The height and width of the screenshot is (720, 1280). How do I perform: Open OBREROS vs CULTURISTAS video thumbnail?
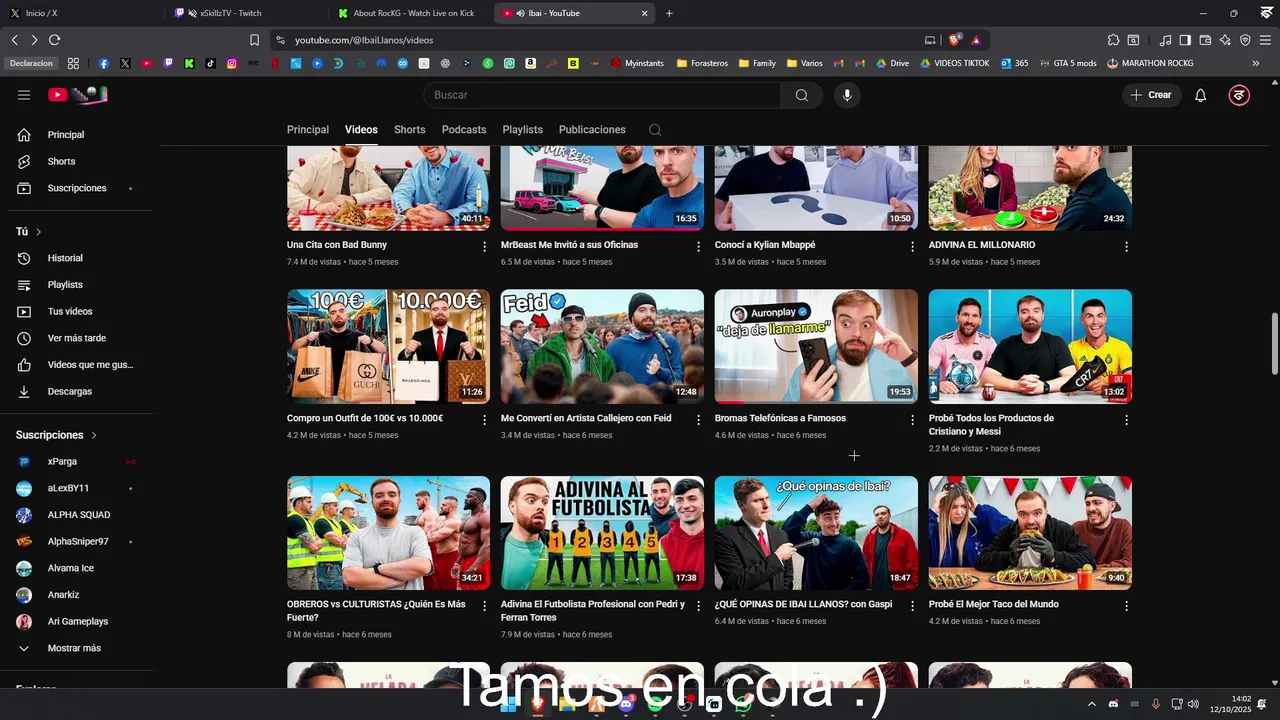coord(388,533)
